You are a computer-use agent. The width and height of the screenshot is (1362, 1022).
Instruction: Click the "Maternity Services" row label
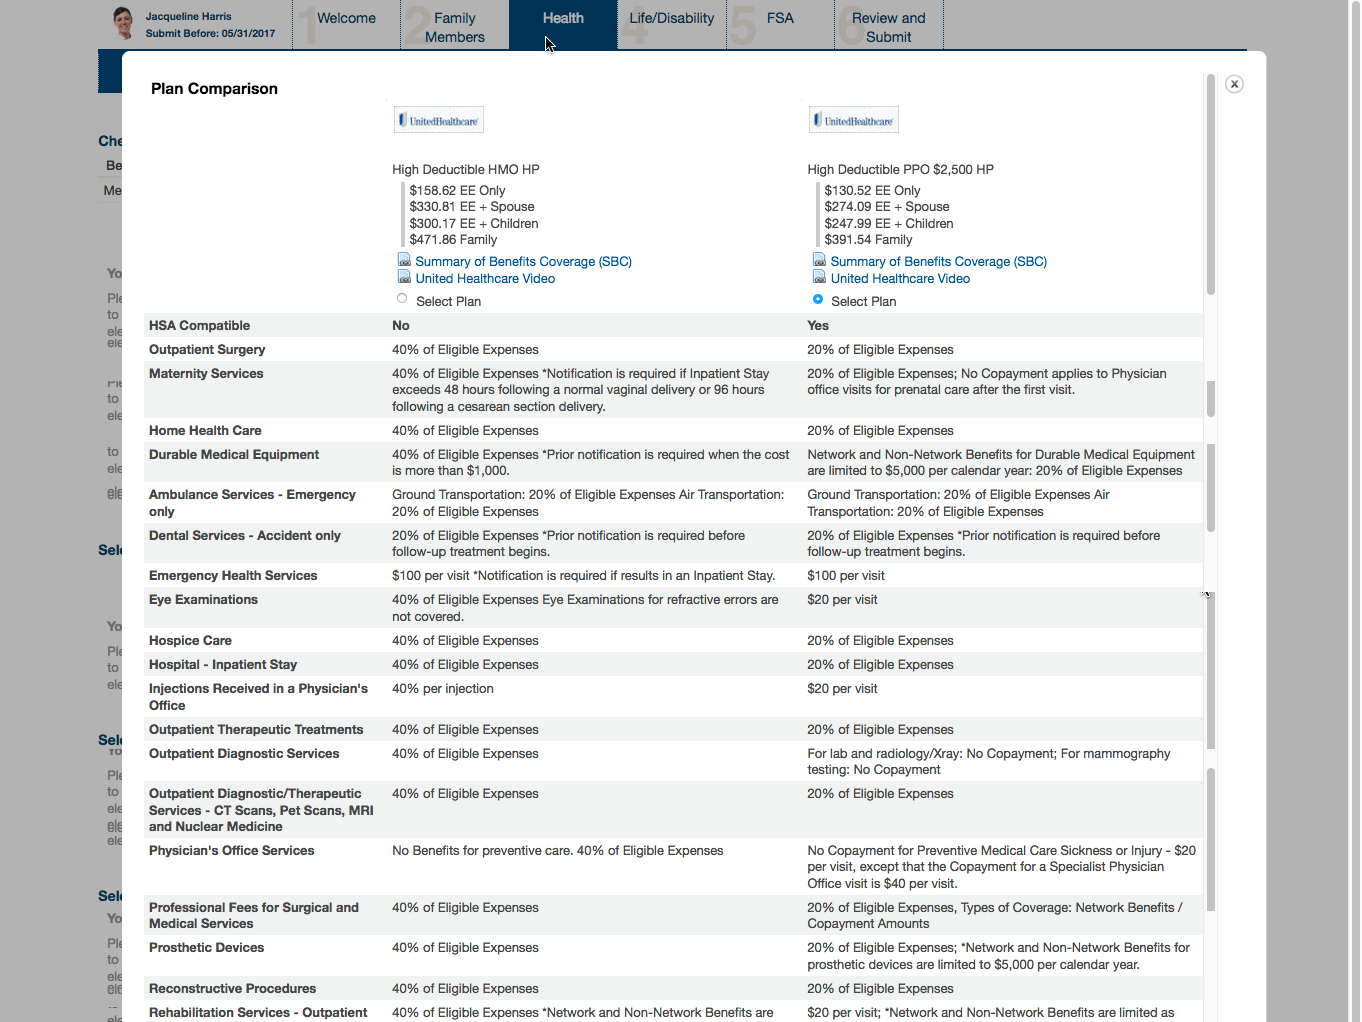click(206, 373)
